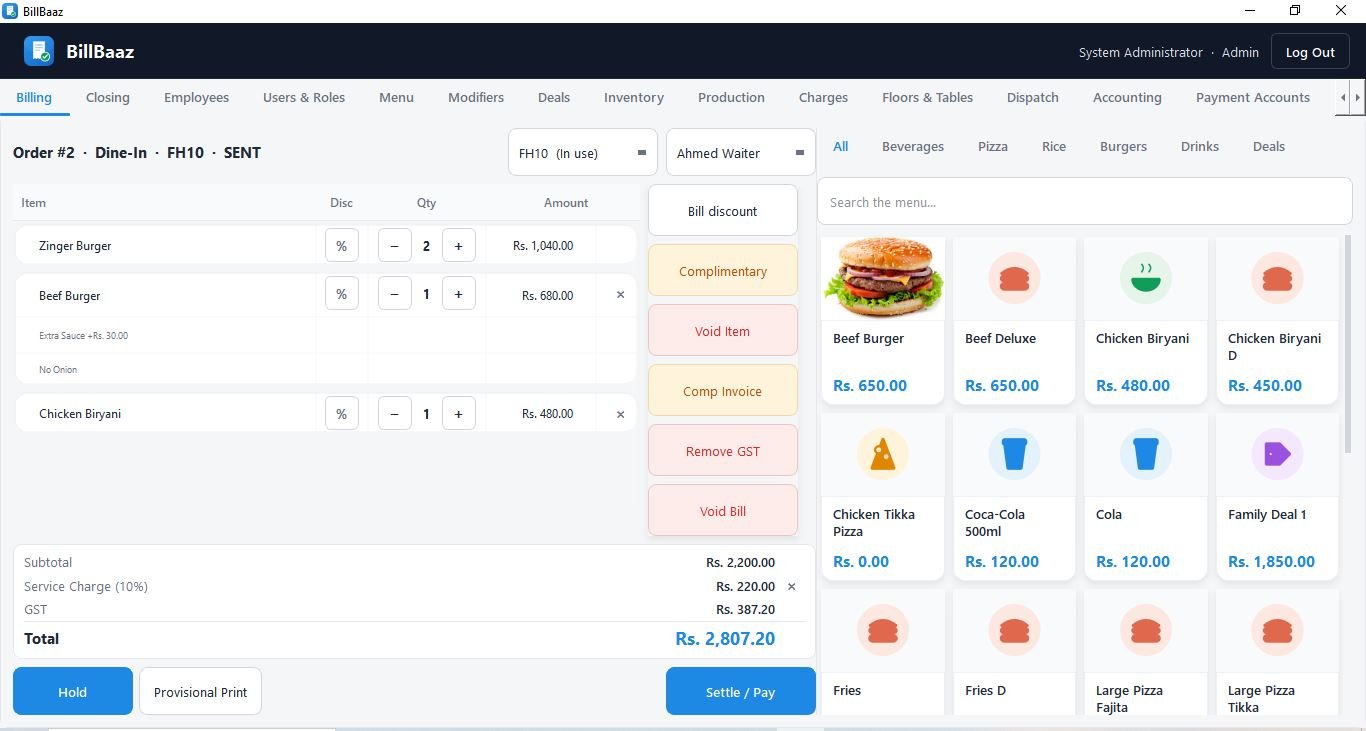Open discount percent for Beef Burger
Viewport: 1366px width, 731px height.
coord(342,295)
